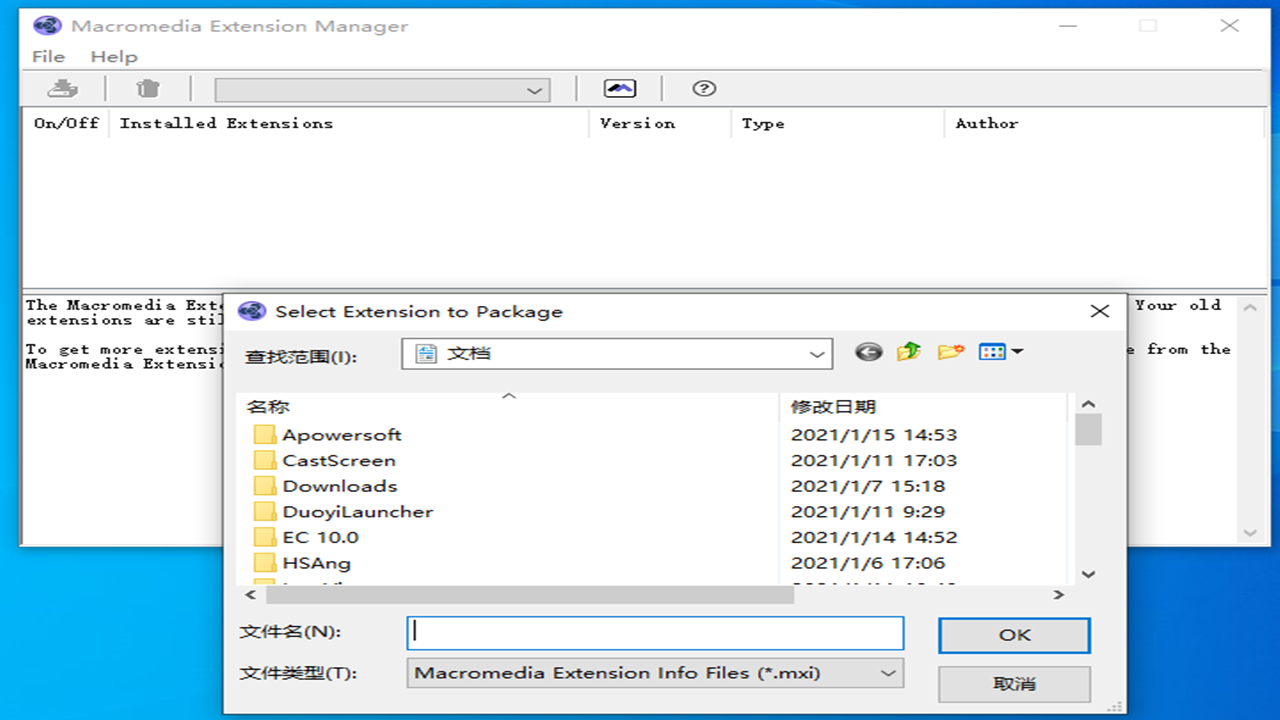Click the date 2021/1/11 9:29
The width and height of the screenshot is (1280, 720).
tap(868, 512)
